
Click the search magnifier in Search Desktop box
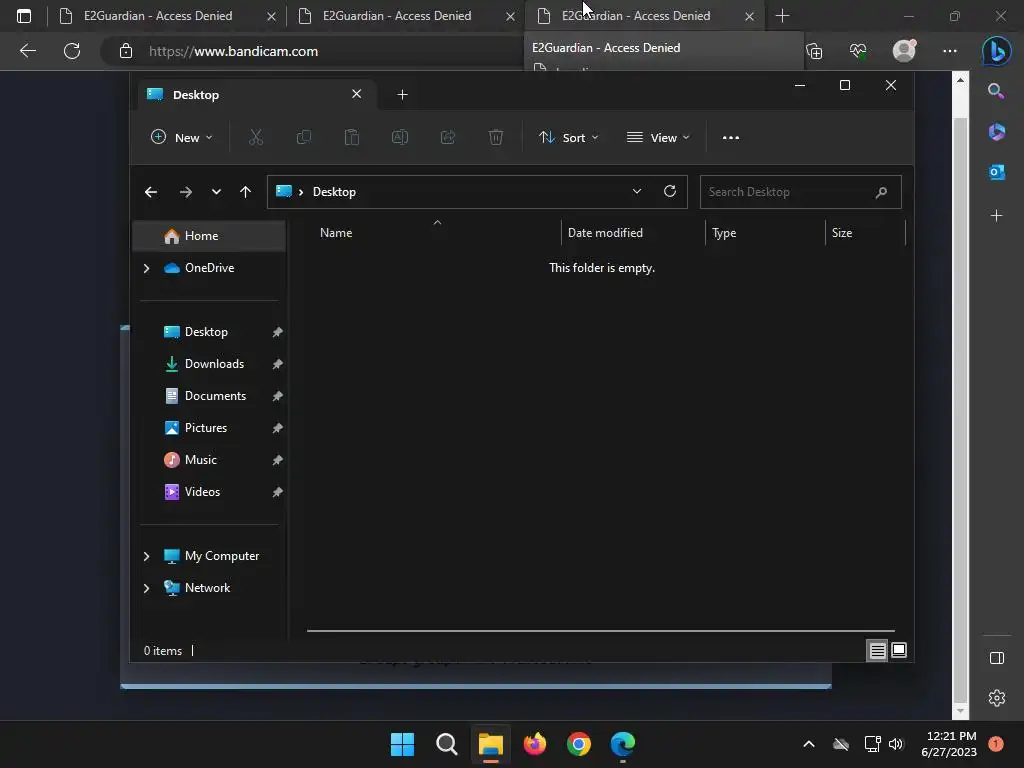881,192
